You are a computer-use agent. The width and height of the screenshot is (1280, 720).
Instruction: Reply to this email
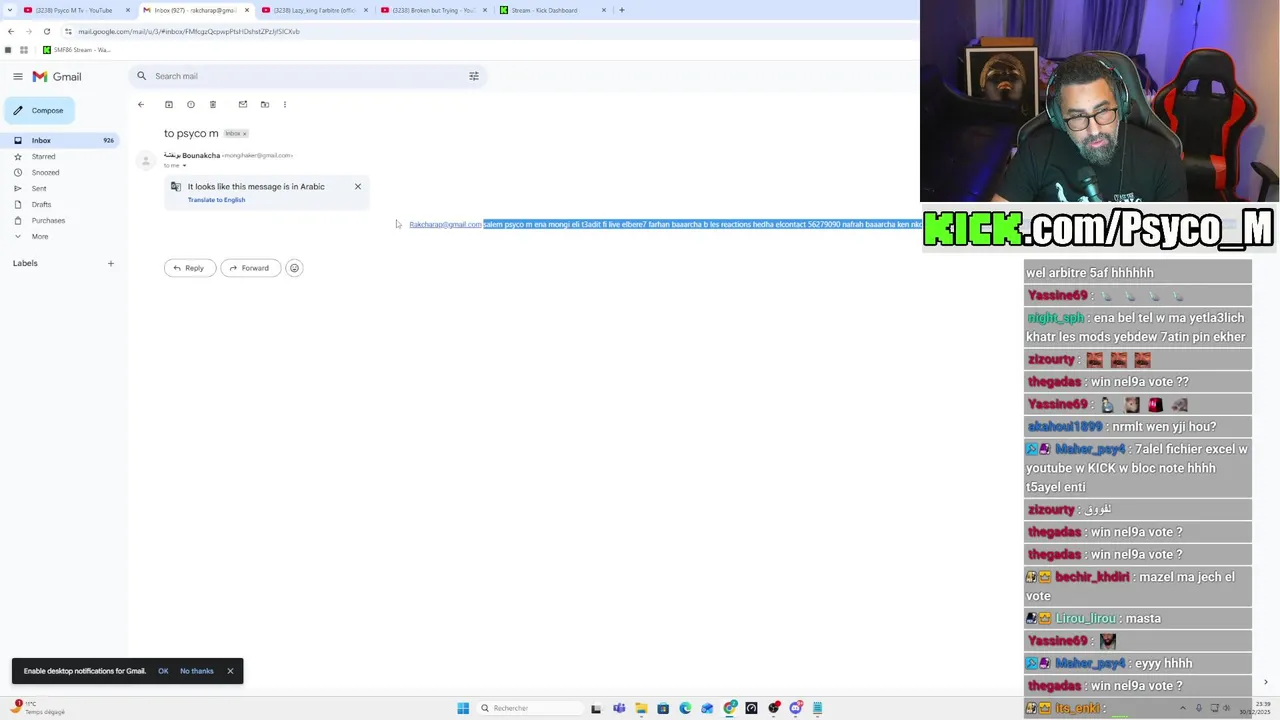coord(189,268)
